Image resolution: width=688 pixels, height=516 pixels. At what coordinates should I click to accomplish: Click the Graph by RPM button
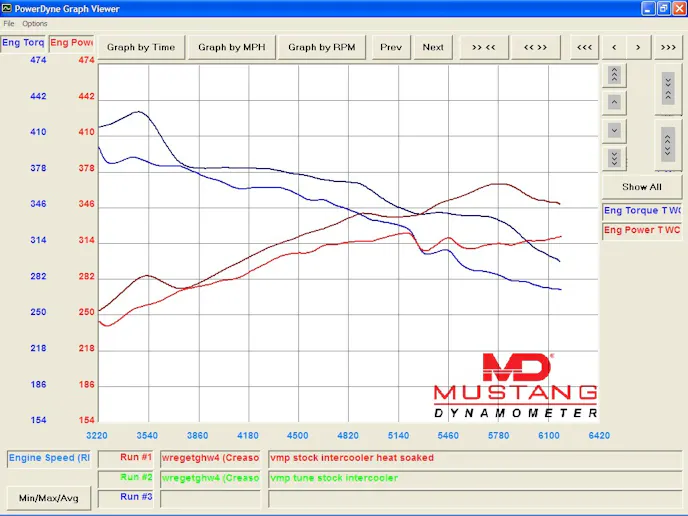coord(321,47)
